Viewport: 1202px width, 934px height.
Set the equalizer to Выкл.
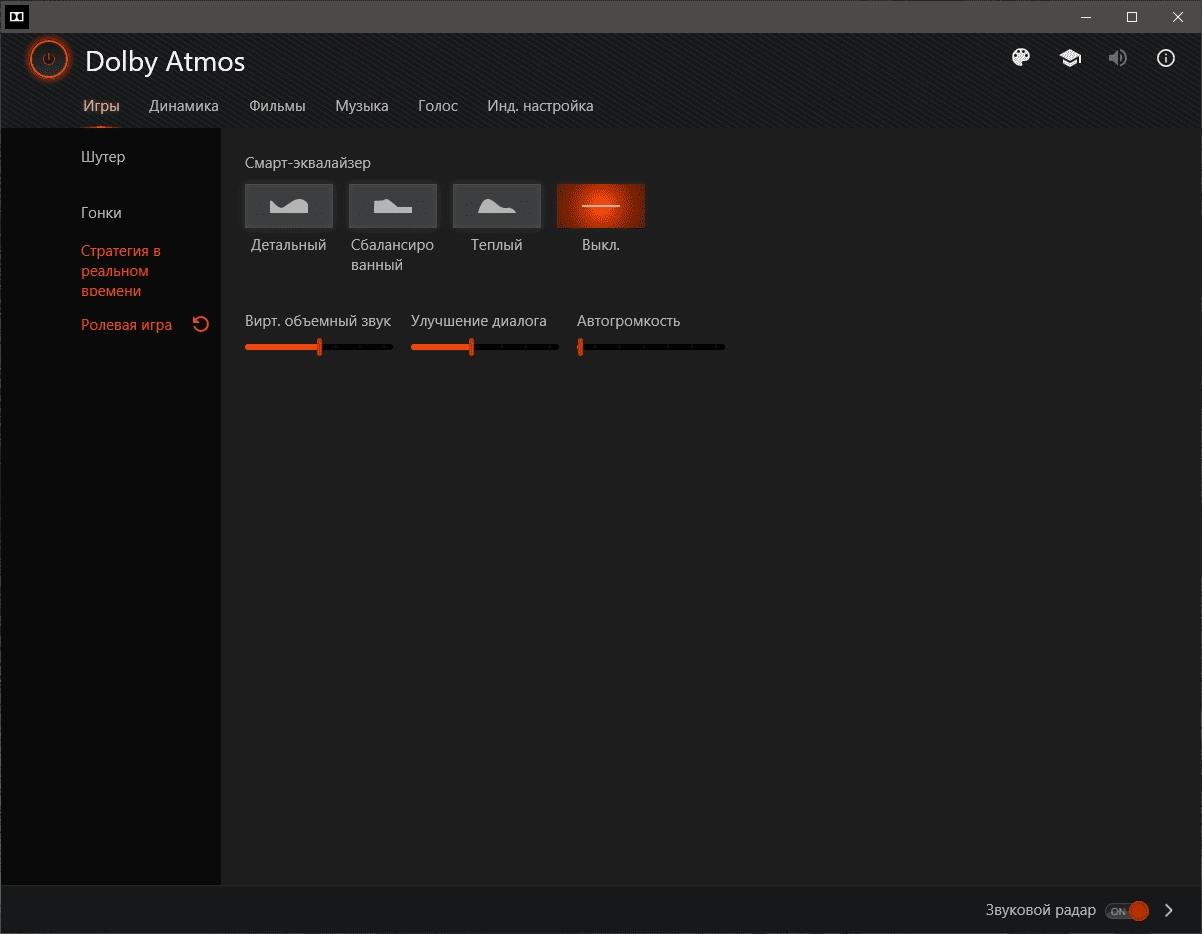point(601,206)
